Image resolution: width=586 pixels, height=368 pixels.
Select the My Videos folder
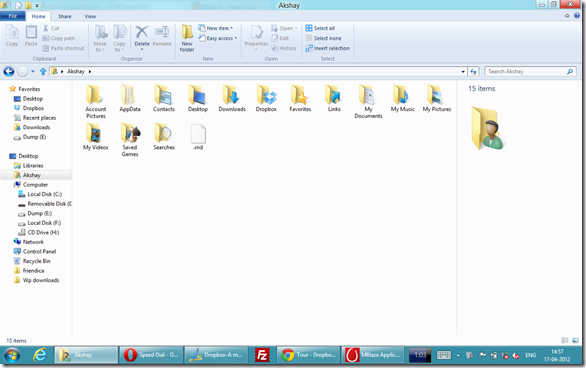(96, 136)
